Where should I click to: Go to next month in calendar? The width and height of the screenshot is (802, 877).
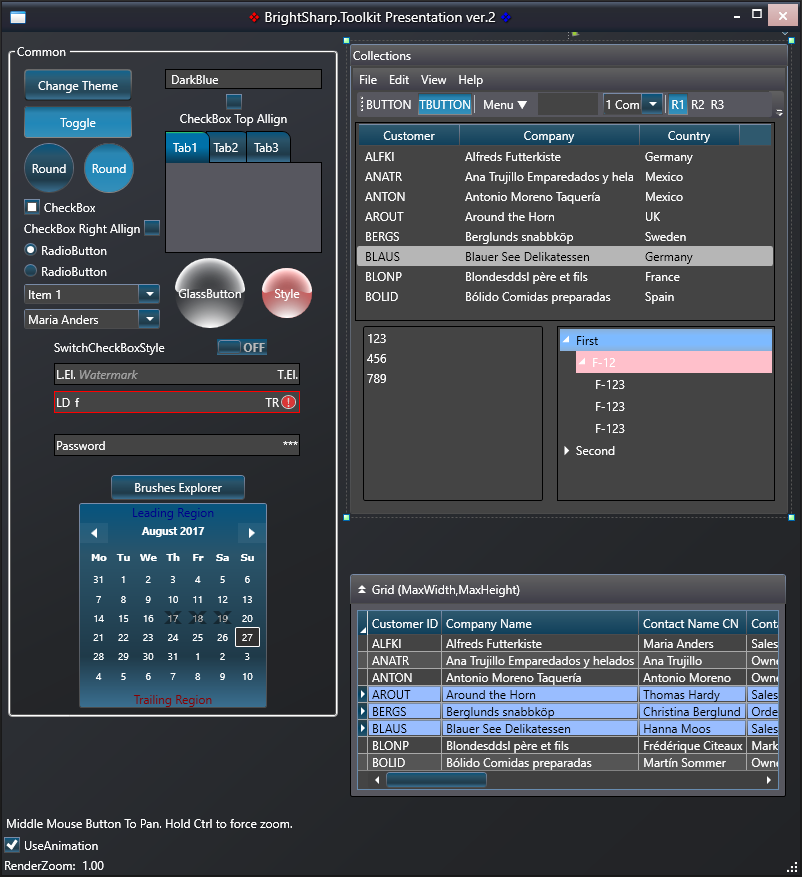(x=252, y=533)
